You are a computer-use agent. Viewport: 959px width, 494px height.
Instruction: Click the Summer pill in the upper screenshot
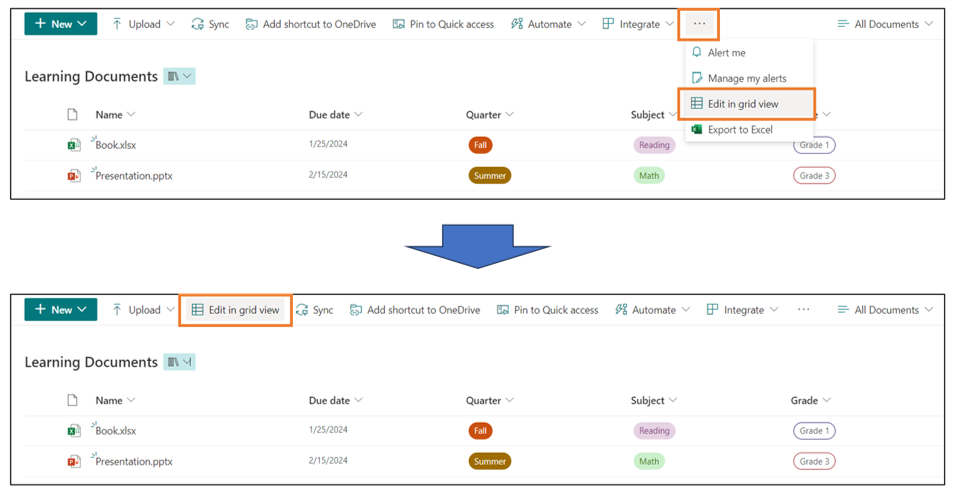click(x=490, y=175)
